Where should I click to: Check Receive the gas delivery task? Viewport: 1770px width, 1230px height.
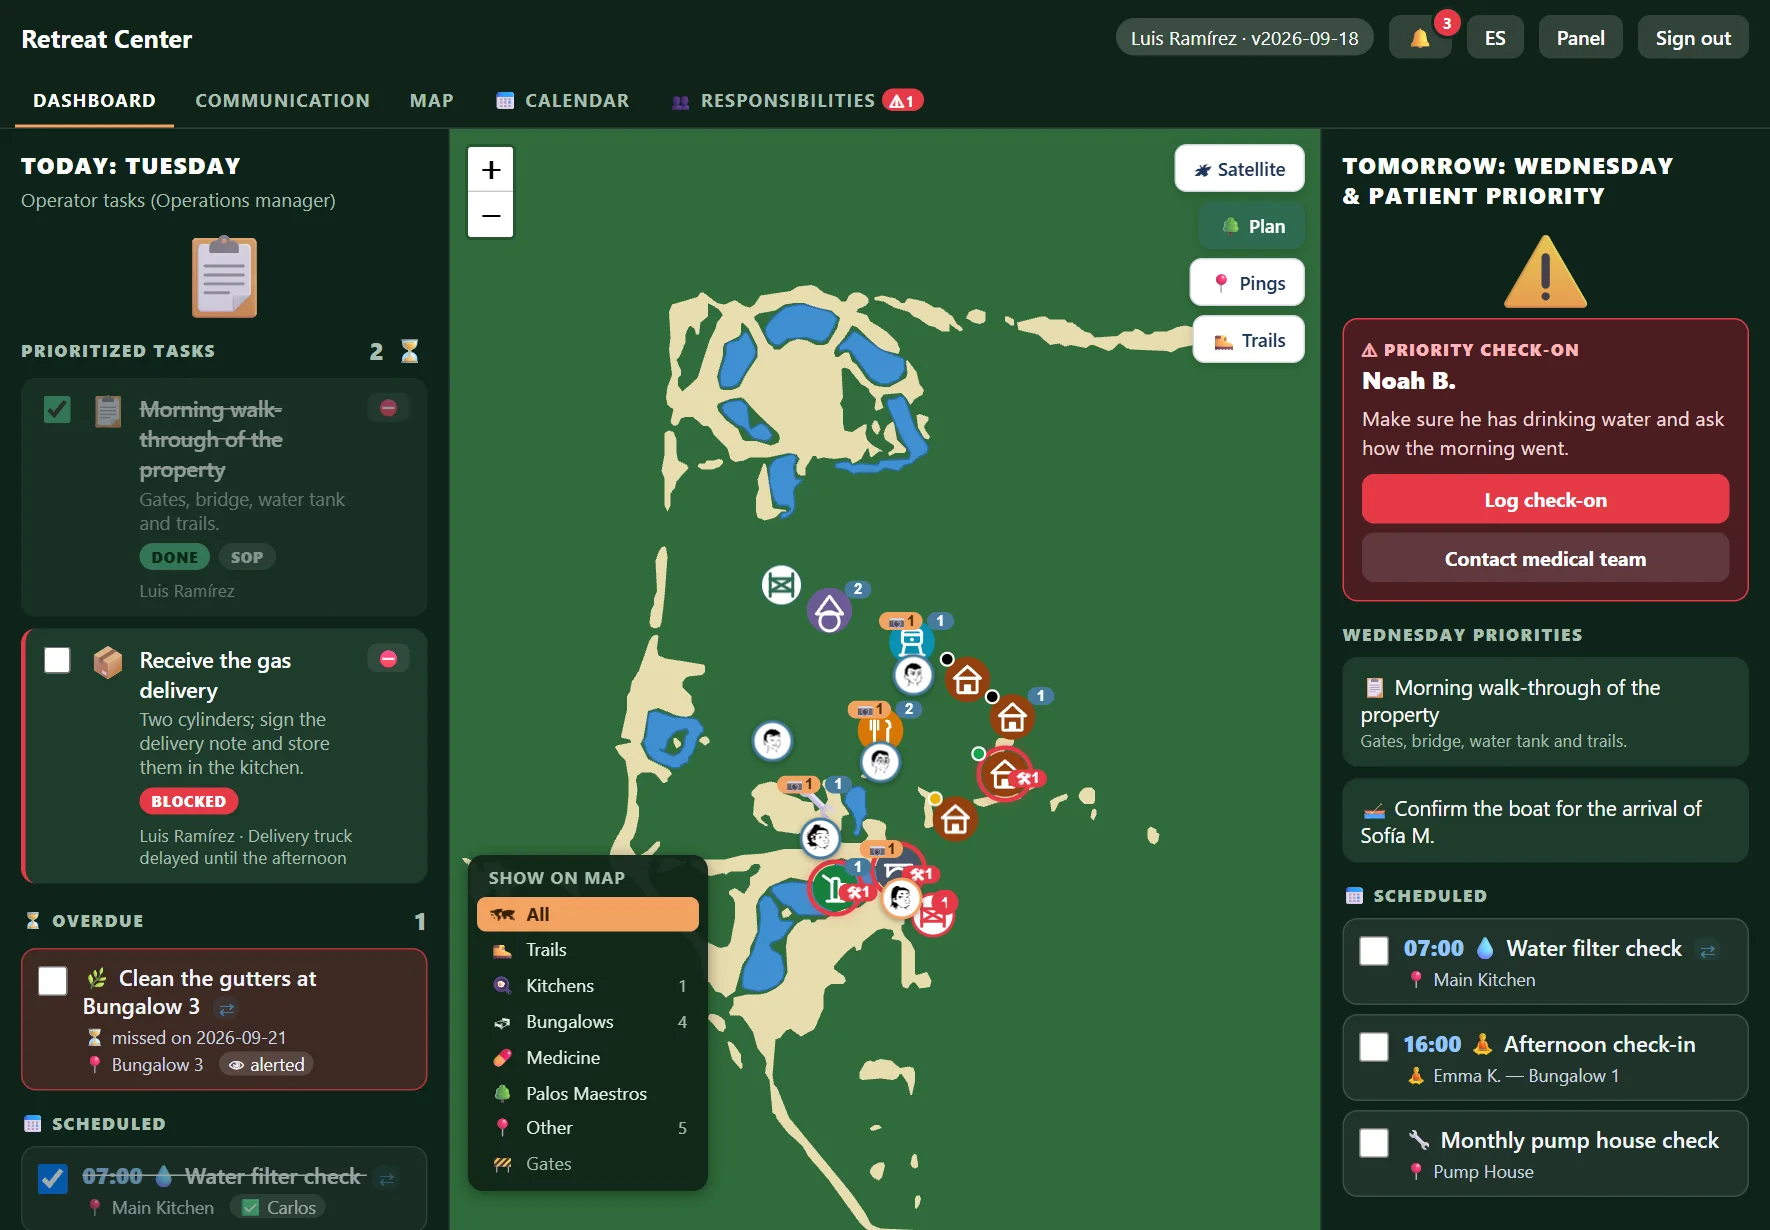click(57, 660)
